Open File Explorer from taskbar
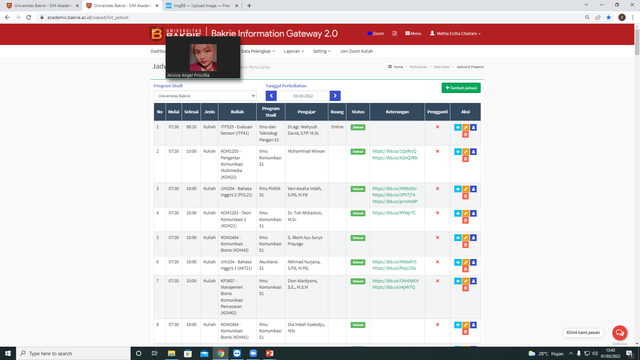The image size is (640, 360). 171,353
